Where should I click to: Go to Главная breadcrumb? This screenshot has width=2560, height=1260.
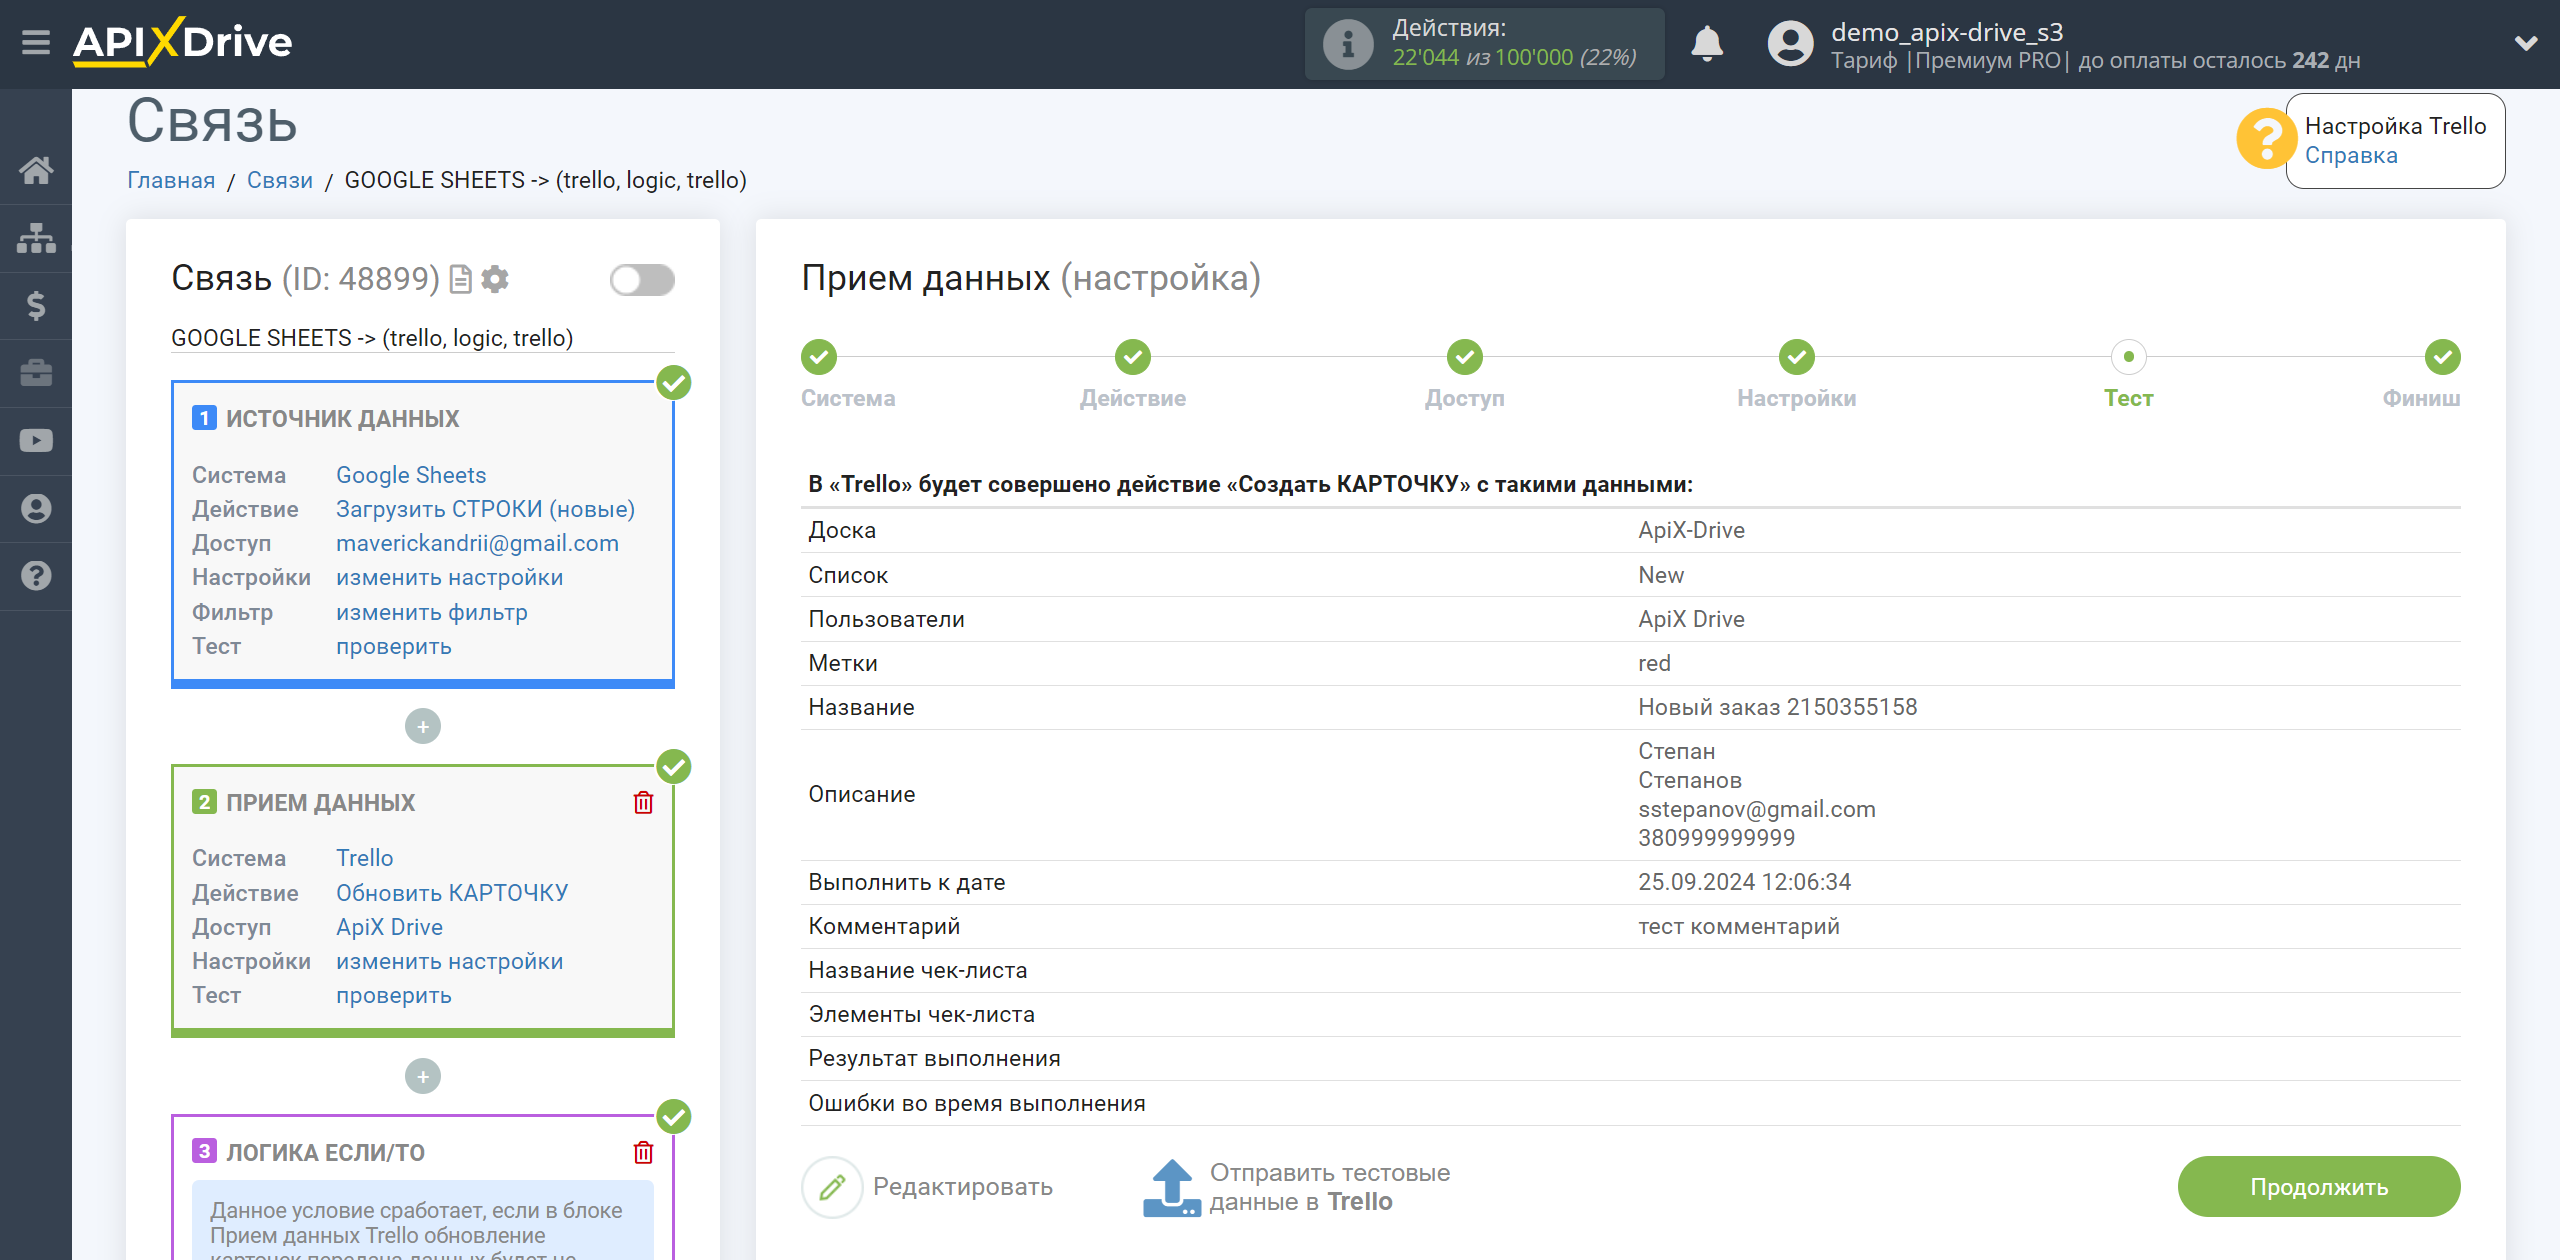tap(171, 180)
